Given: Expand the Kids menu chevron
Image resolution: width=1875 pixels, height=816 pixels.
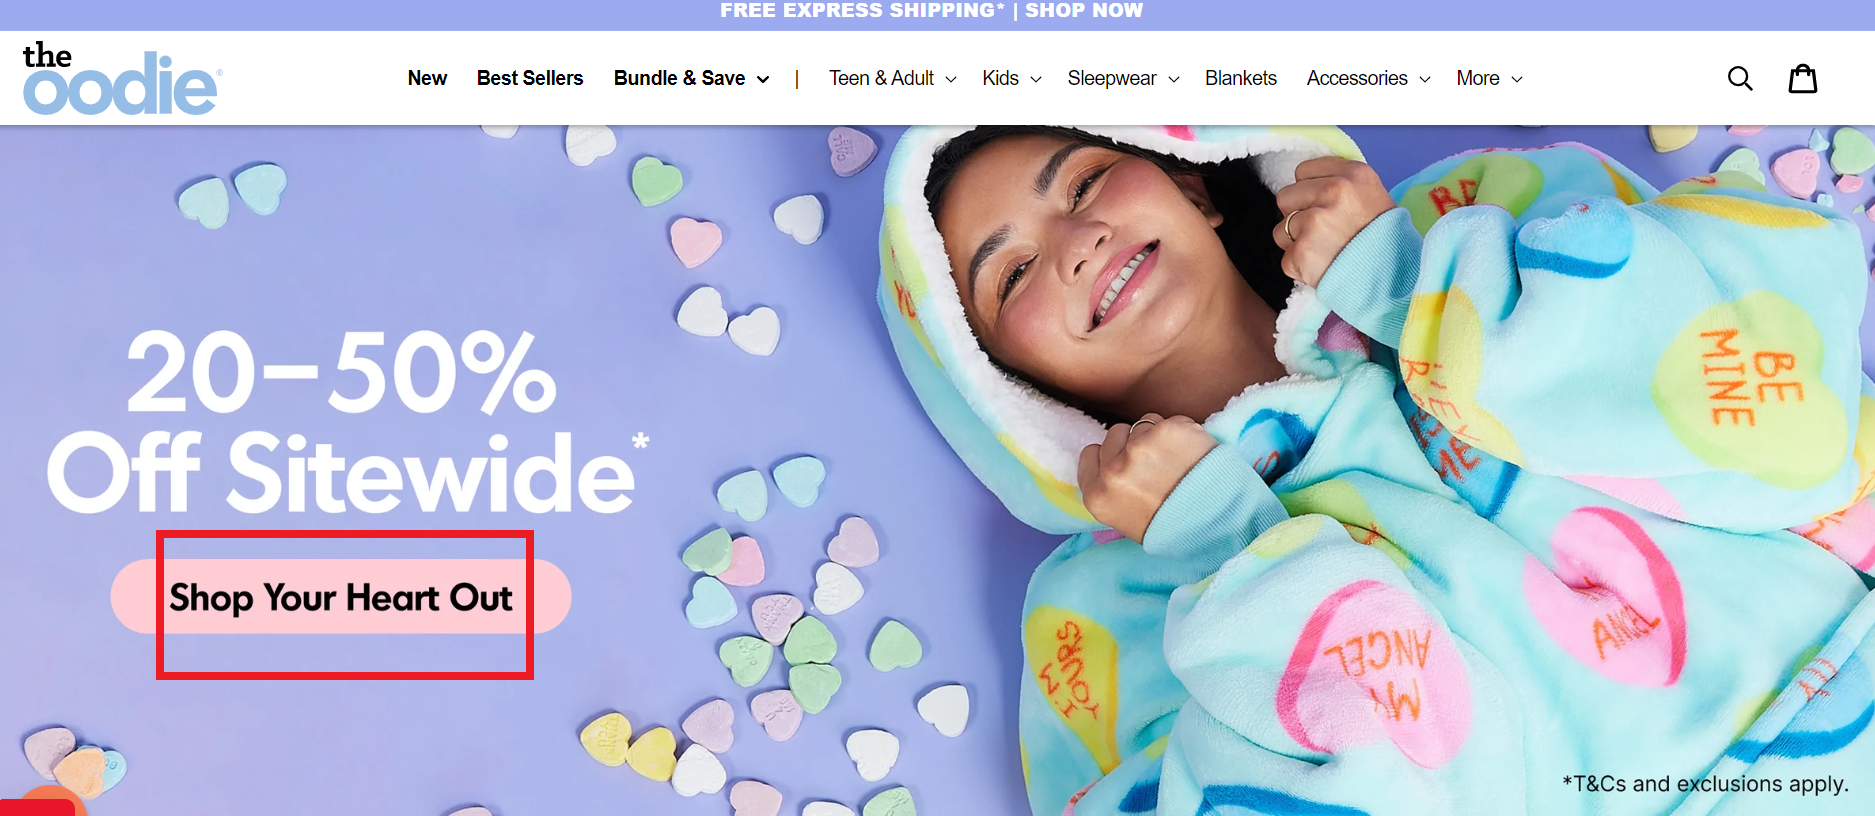Looking at the screenshot, I should [1036, 79].
